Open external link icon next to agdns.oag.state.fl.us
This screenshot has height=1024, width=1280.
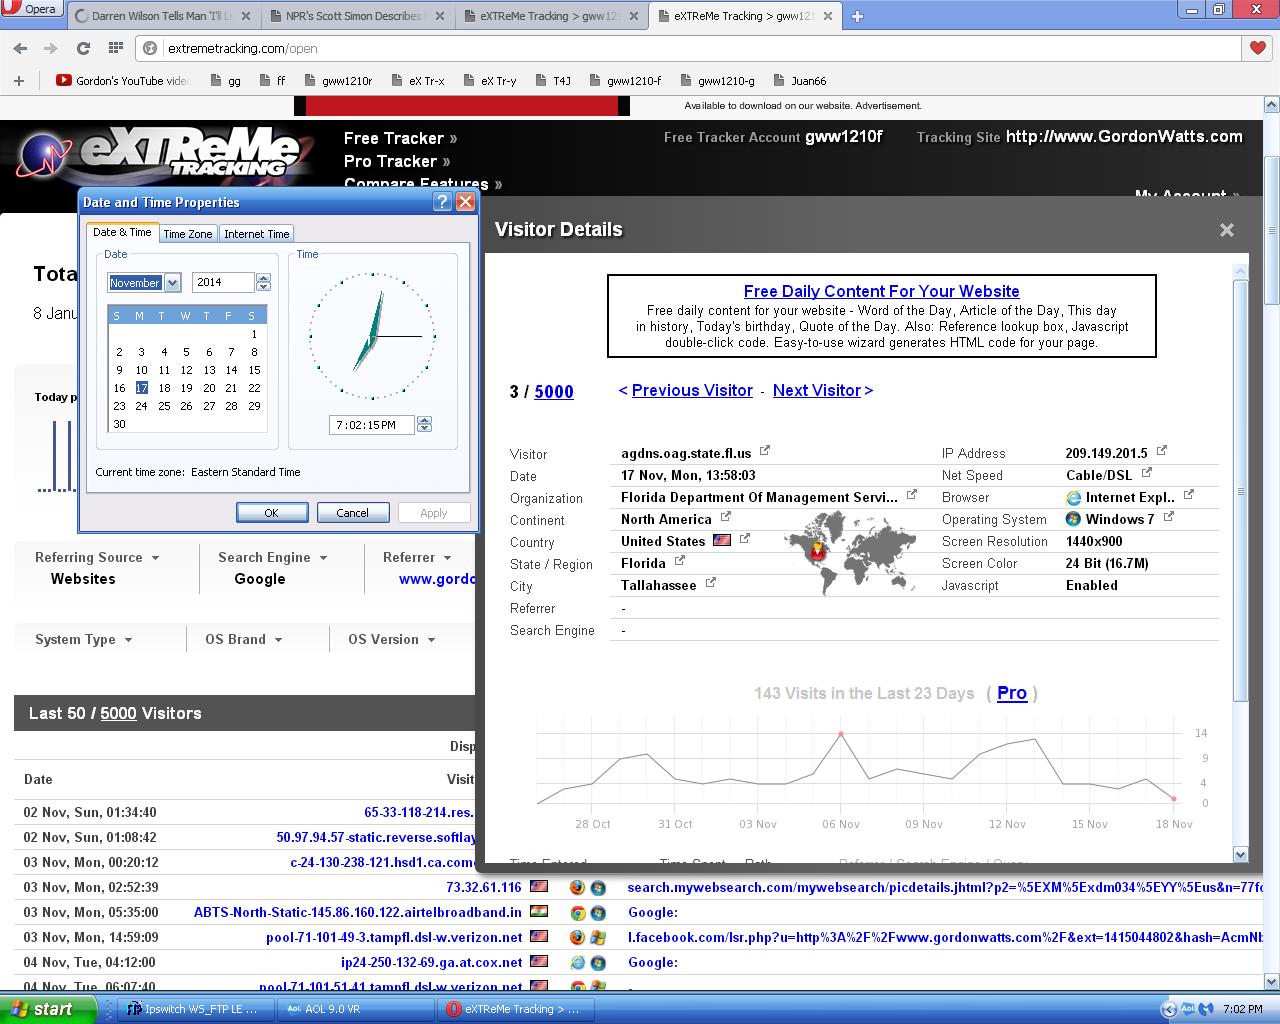point(765,451)
